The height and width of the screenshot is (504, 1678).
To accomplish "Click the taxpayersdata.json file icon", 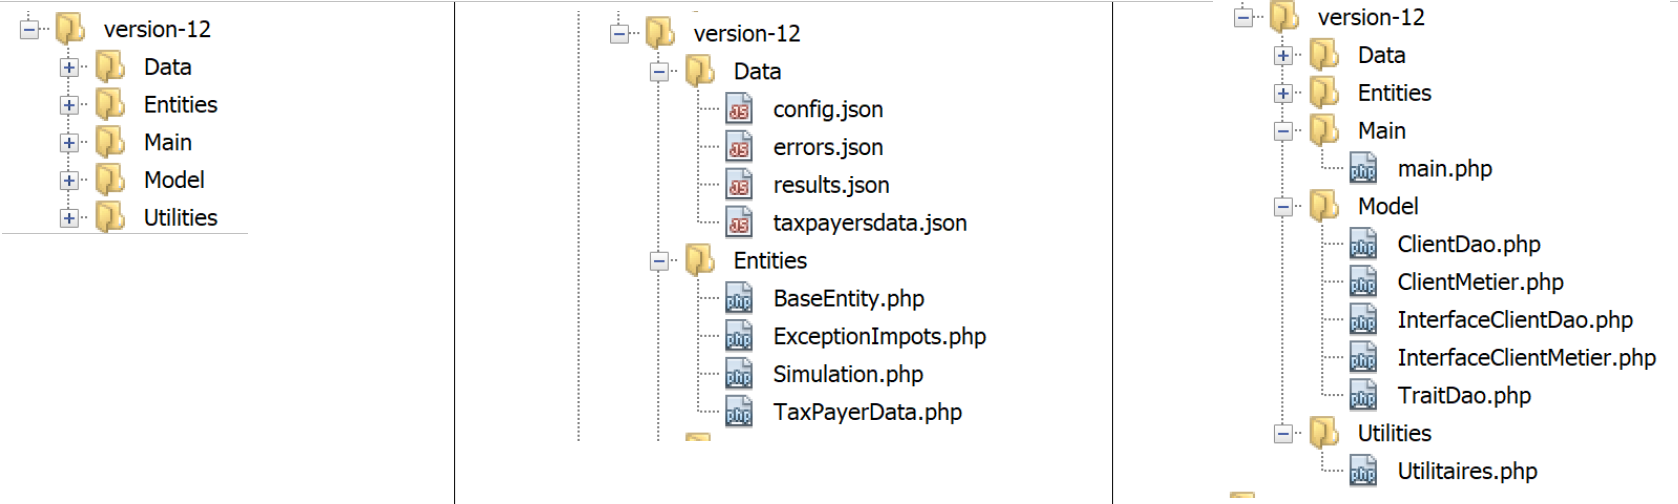I will pyautogui.click(x=739, y=223).
